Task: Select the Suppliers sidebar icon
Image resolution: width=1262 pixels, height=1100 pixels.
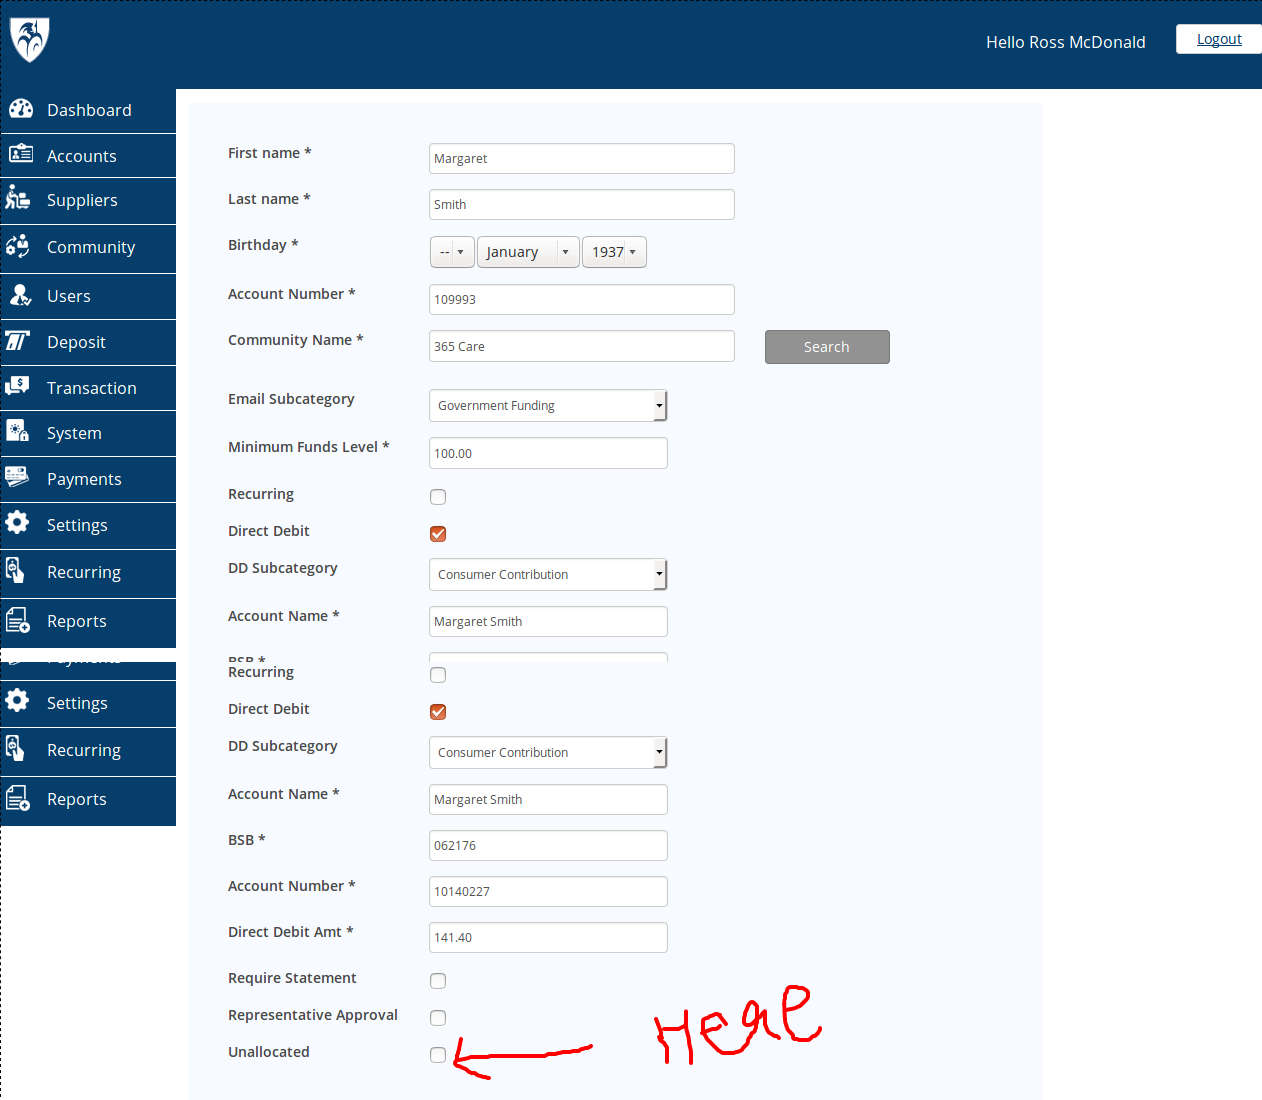Action: [18, 198]
